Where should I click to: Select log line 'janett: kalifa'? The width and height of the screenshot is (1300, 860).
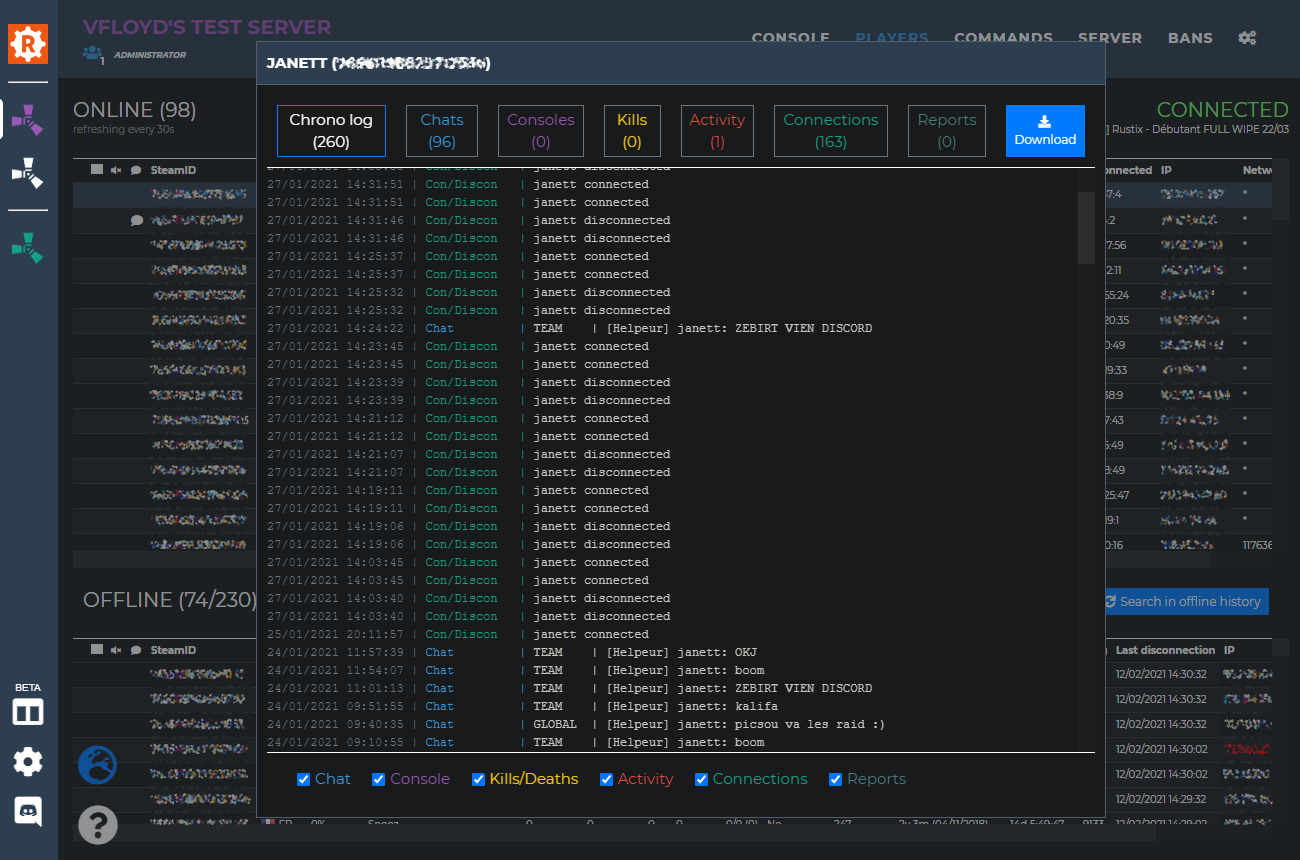click(x=680, y=706)
